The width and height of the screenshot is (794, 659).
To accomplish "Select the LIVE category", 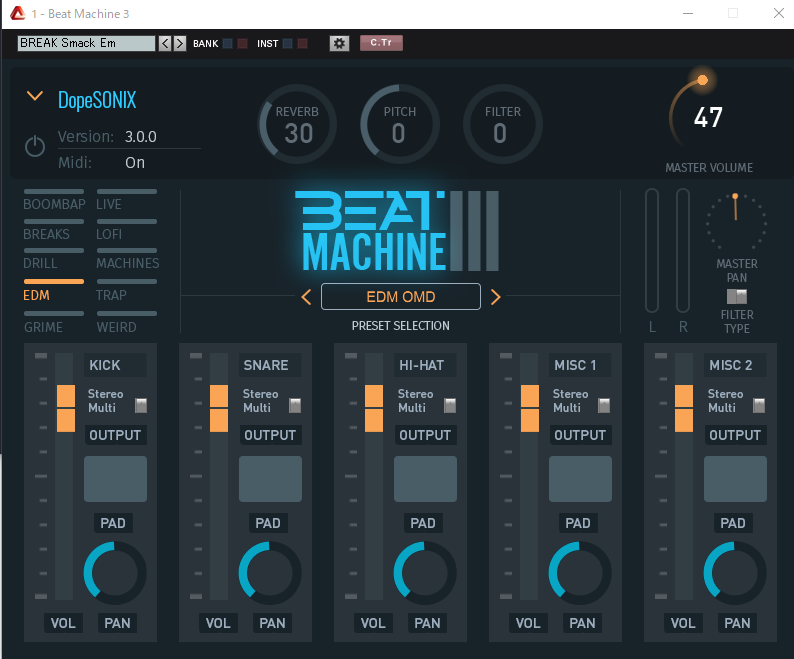I will [x=127, y=200].
